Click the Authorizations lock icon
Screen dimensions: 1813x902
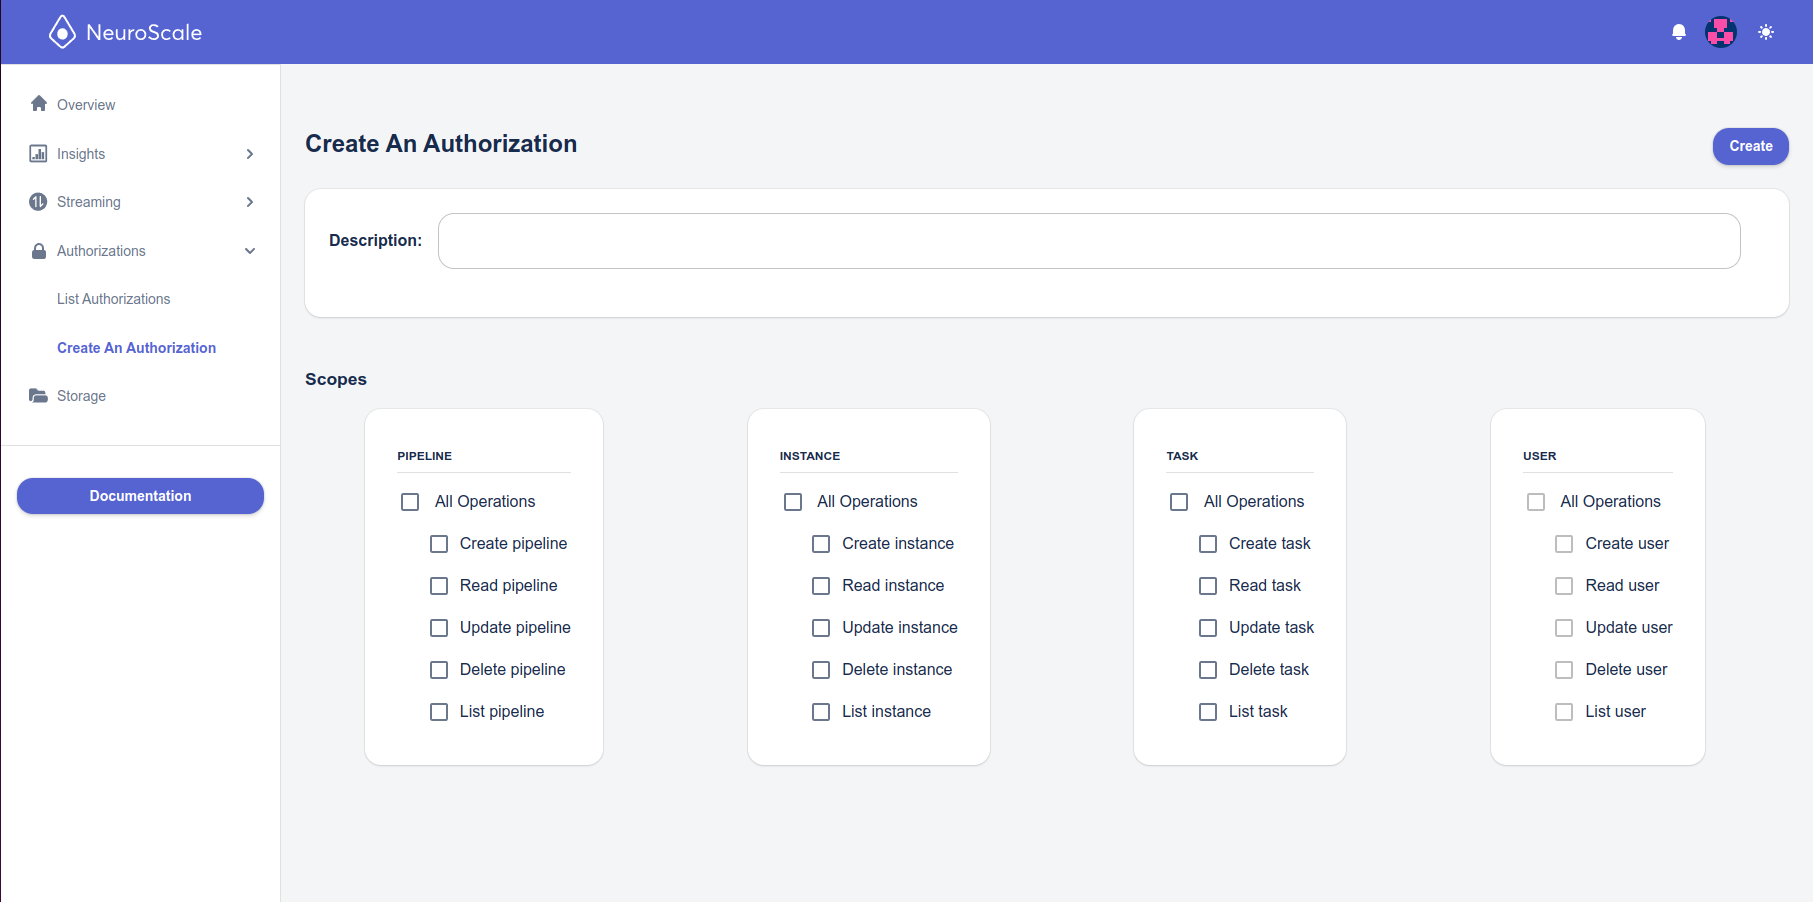[x=39, y=251]
